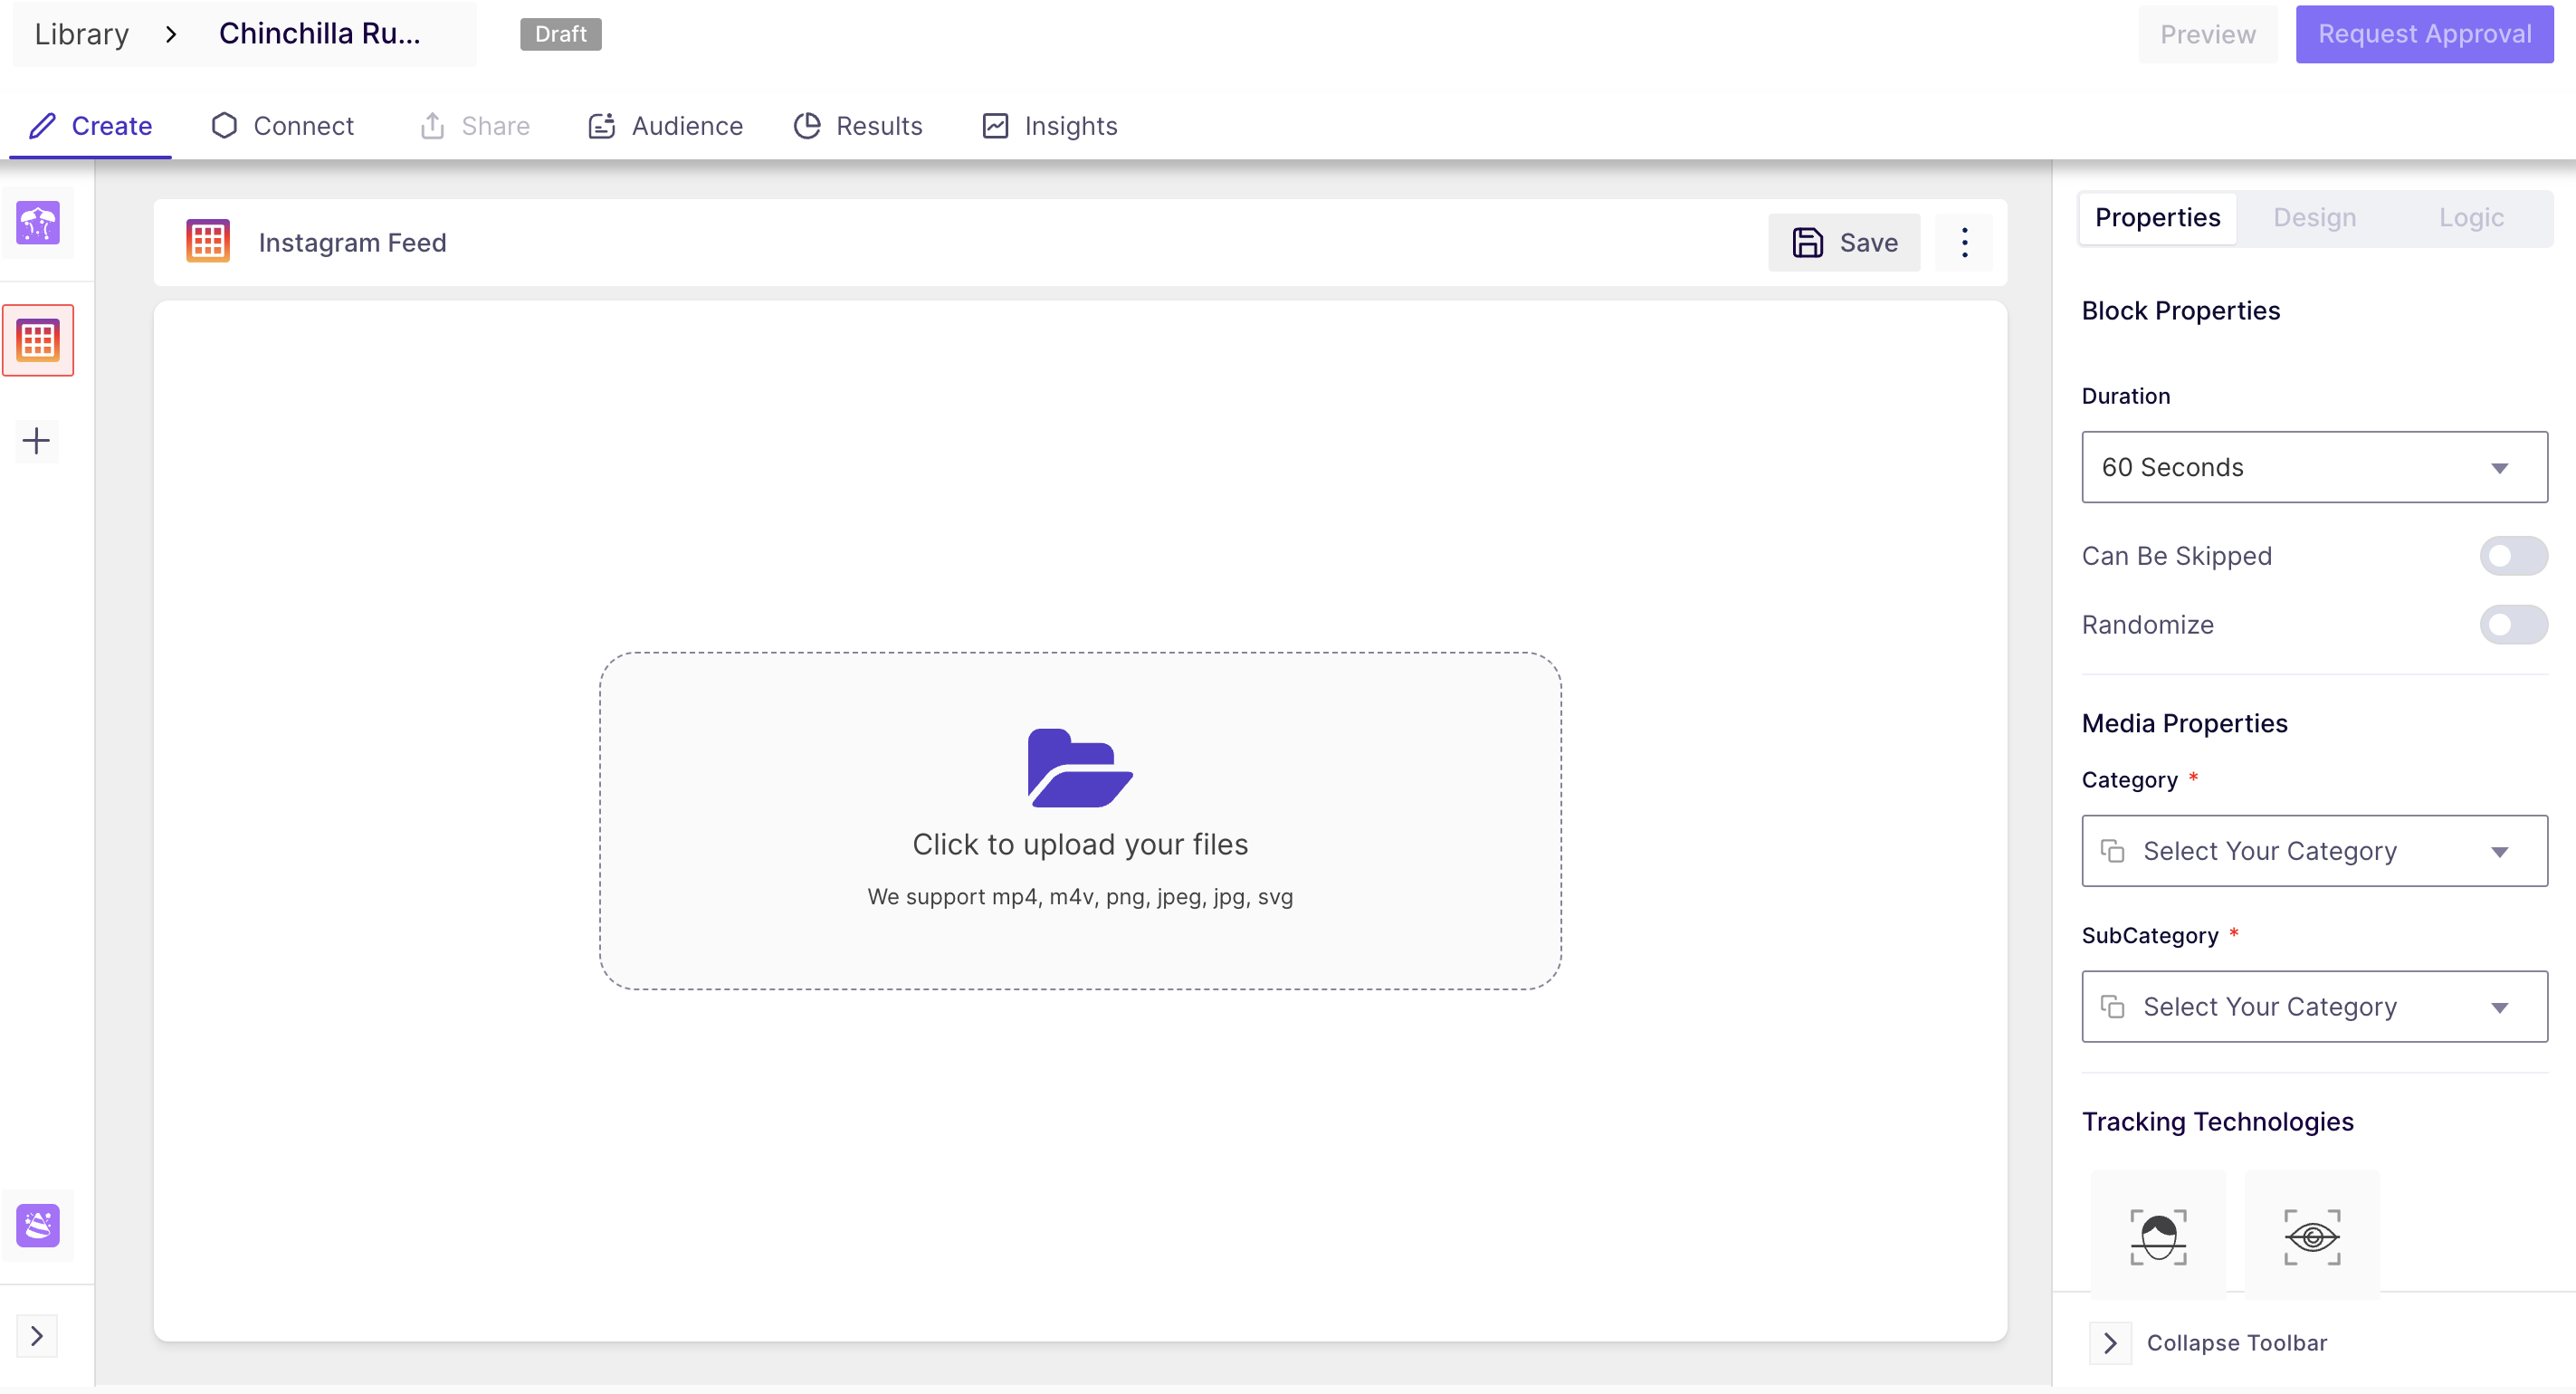2576x1394 pixels.
Task: Click the Preview button
Action: [x=2208, y=34]
